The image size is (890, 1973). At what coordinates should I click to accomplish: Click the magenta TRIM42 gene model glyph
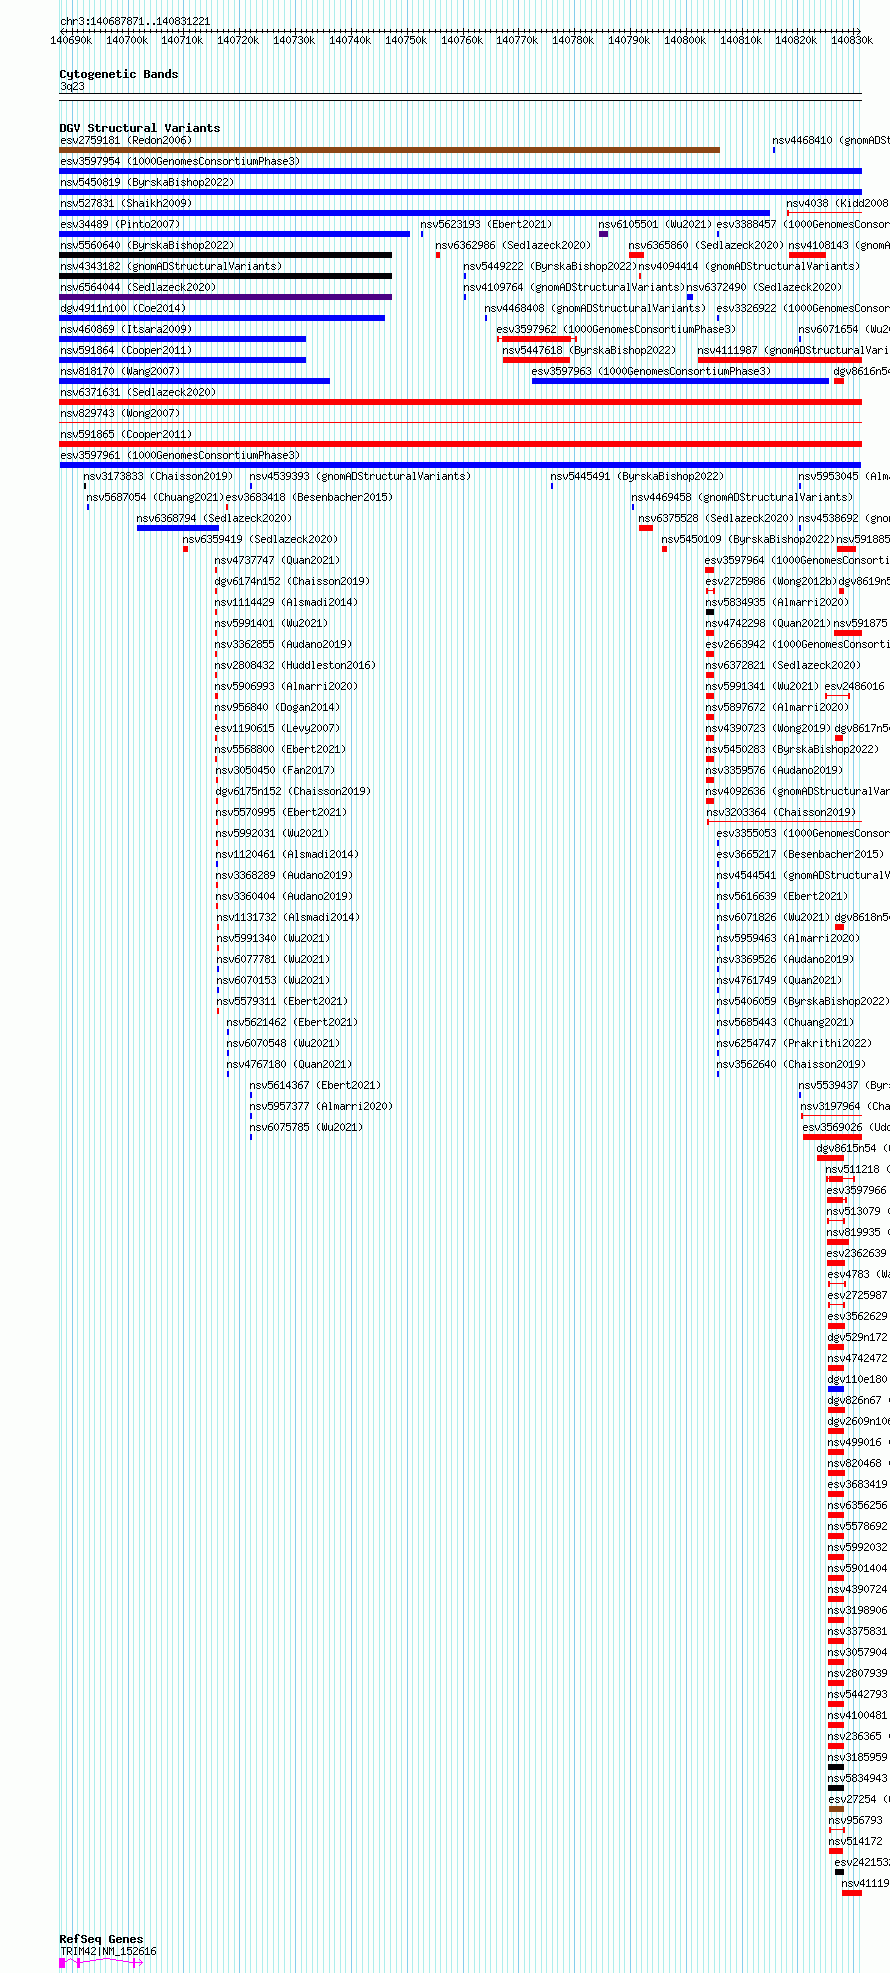pyautogui.click(x=101, y=1963)
